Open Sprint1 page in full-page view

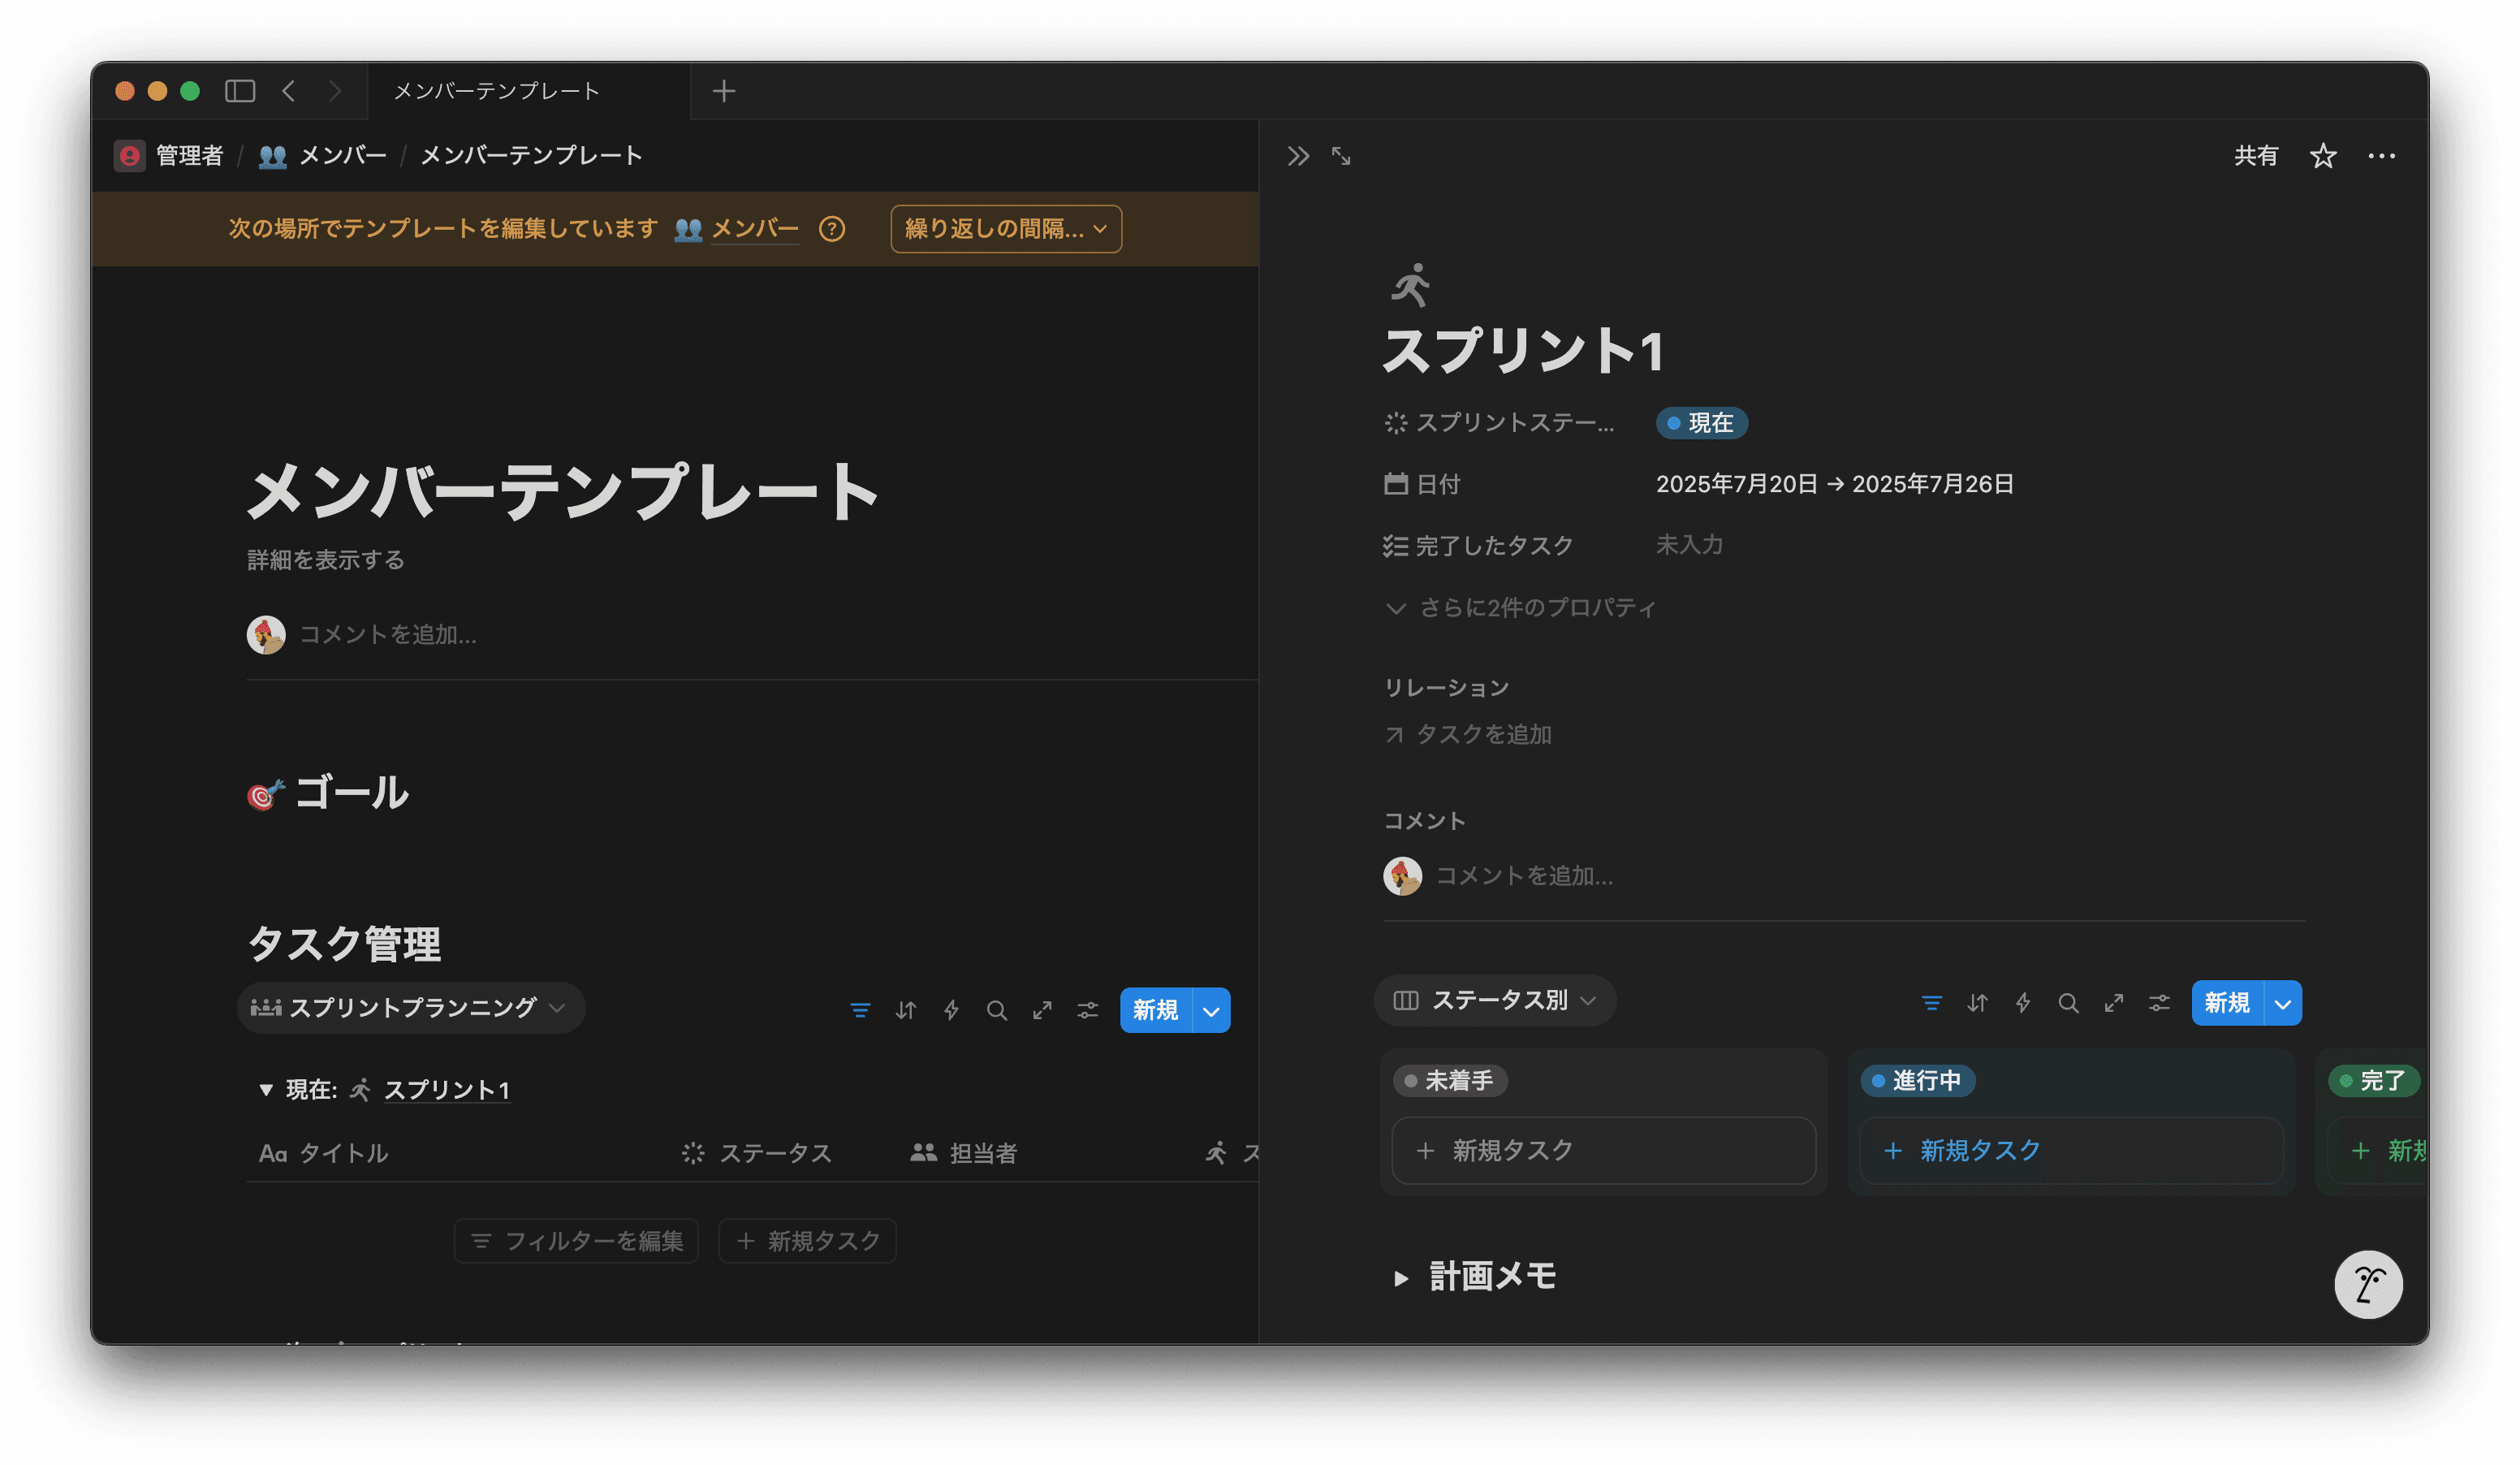(1341, 156)
